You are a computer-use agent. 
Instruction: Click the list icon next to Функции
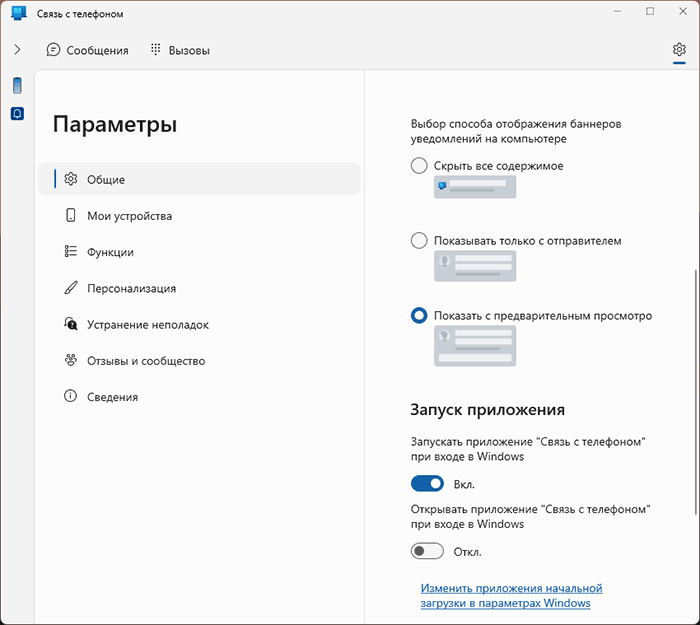point(71,251)
